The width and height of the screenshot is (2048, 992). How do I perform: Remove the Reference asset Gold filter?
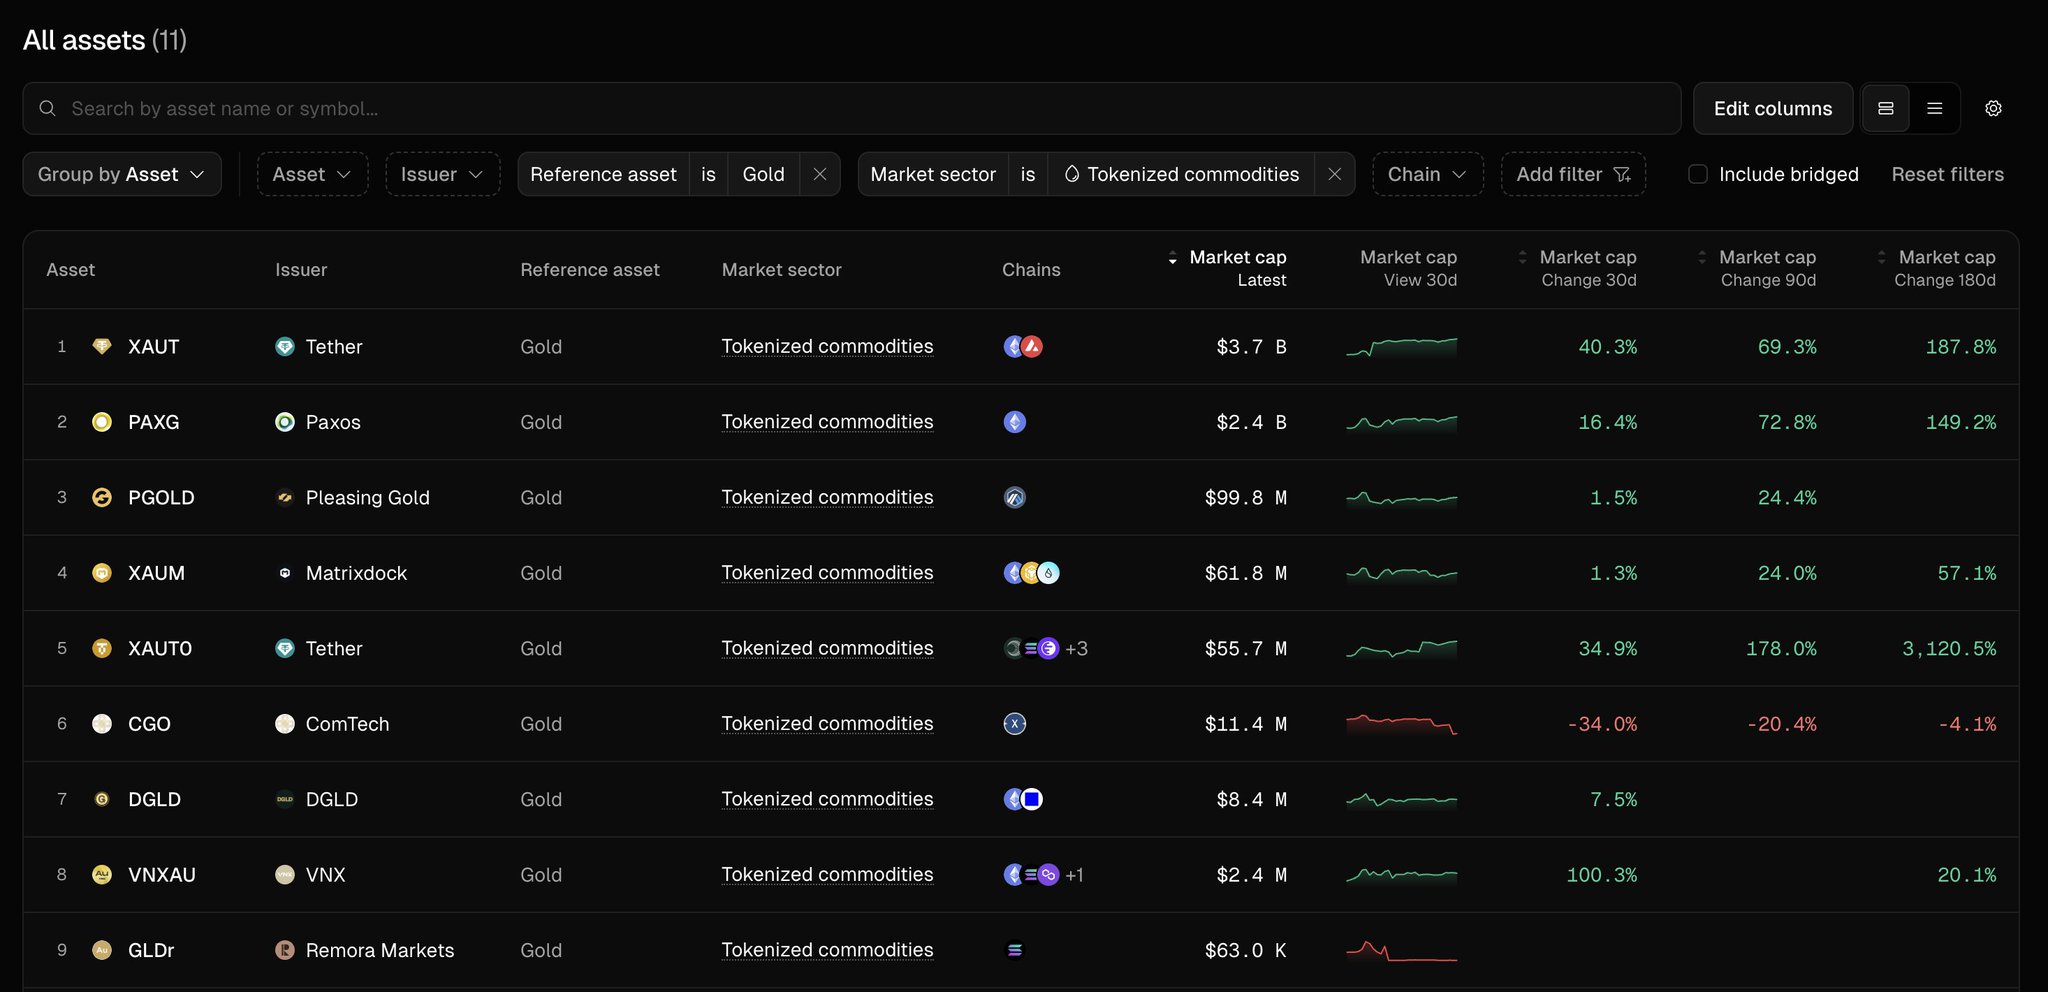820,174
